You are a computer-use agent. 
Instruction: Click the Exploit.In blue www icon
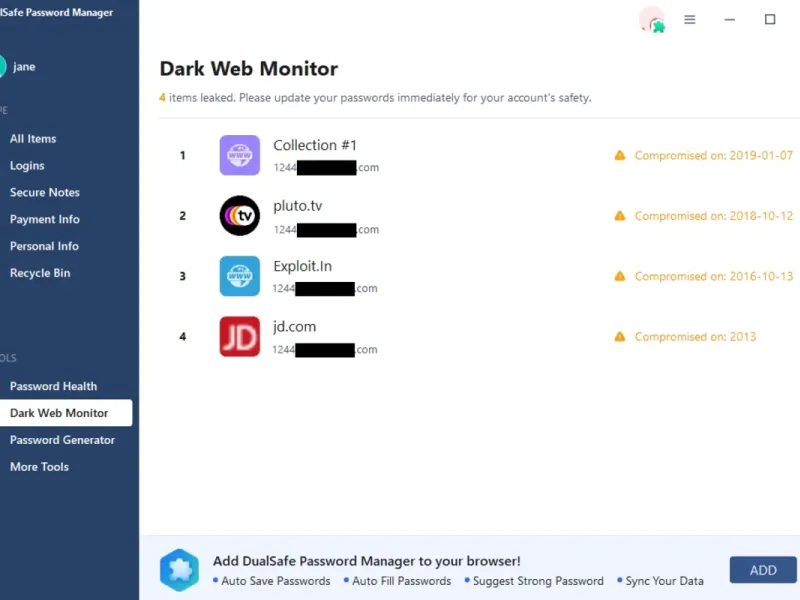(240, 276)
